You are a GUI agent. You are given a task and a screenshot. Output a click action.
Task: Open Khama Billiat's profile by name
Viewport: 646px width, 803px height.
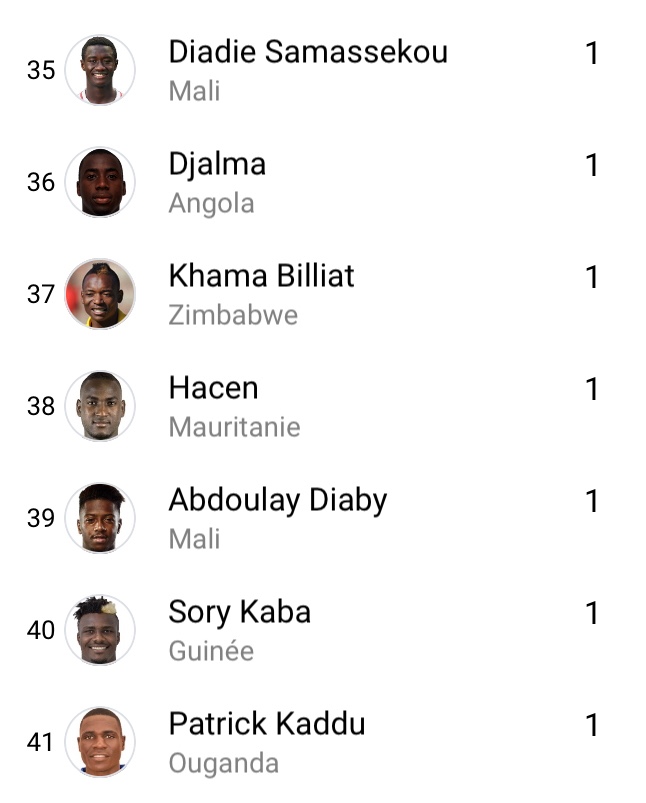[x=261, y=276]
